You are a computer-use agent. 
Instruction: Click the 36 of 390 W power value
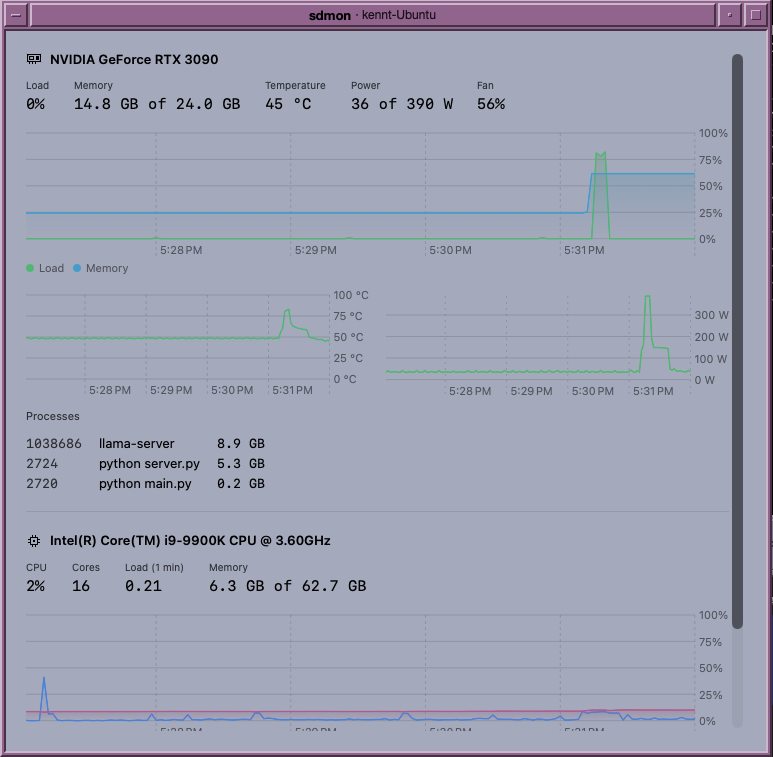click(x=402, y=104)
